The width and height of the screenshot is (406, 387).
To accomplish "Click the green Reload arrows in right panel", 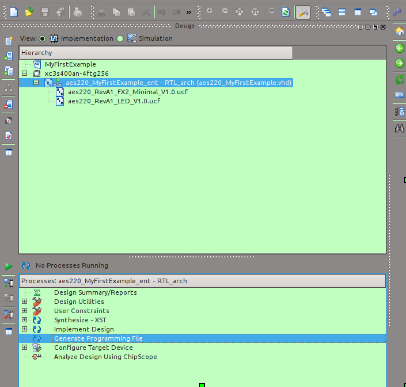I will click(399, 79).
